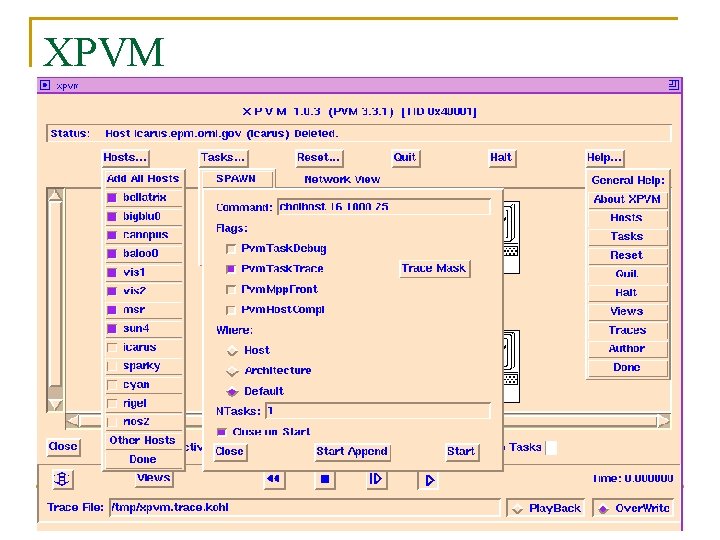720x540 pixels.
Task: Choose Other Hosts in the hosts menu
Action: [143, 440]
